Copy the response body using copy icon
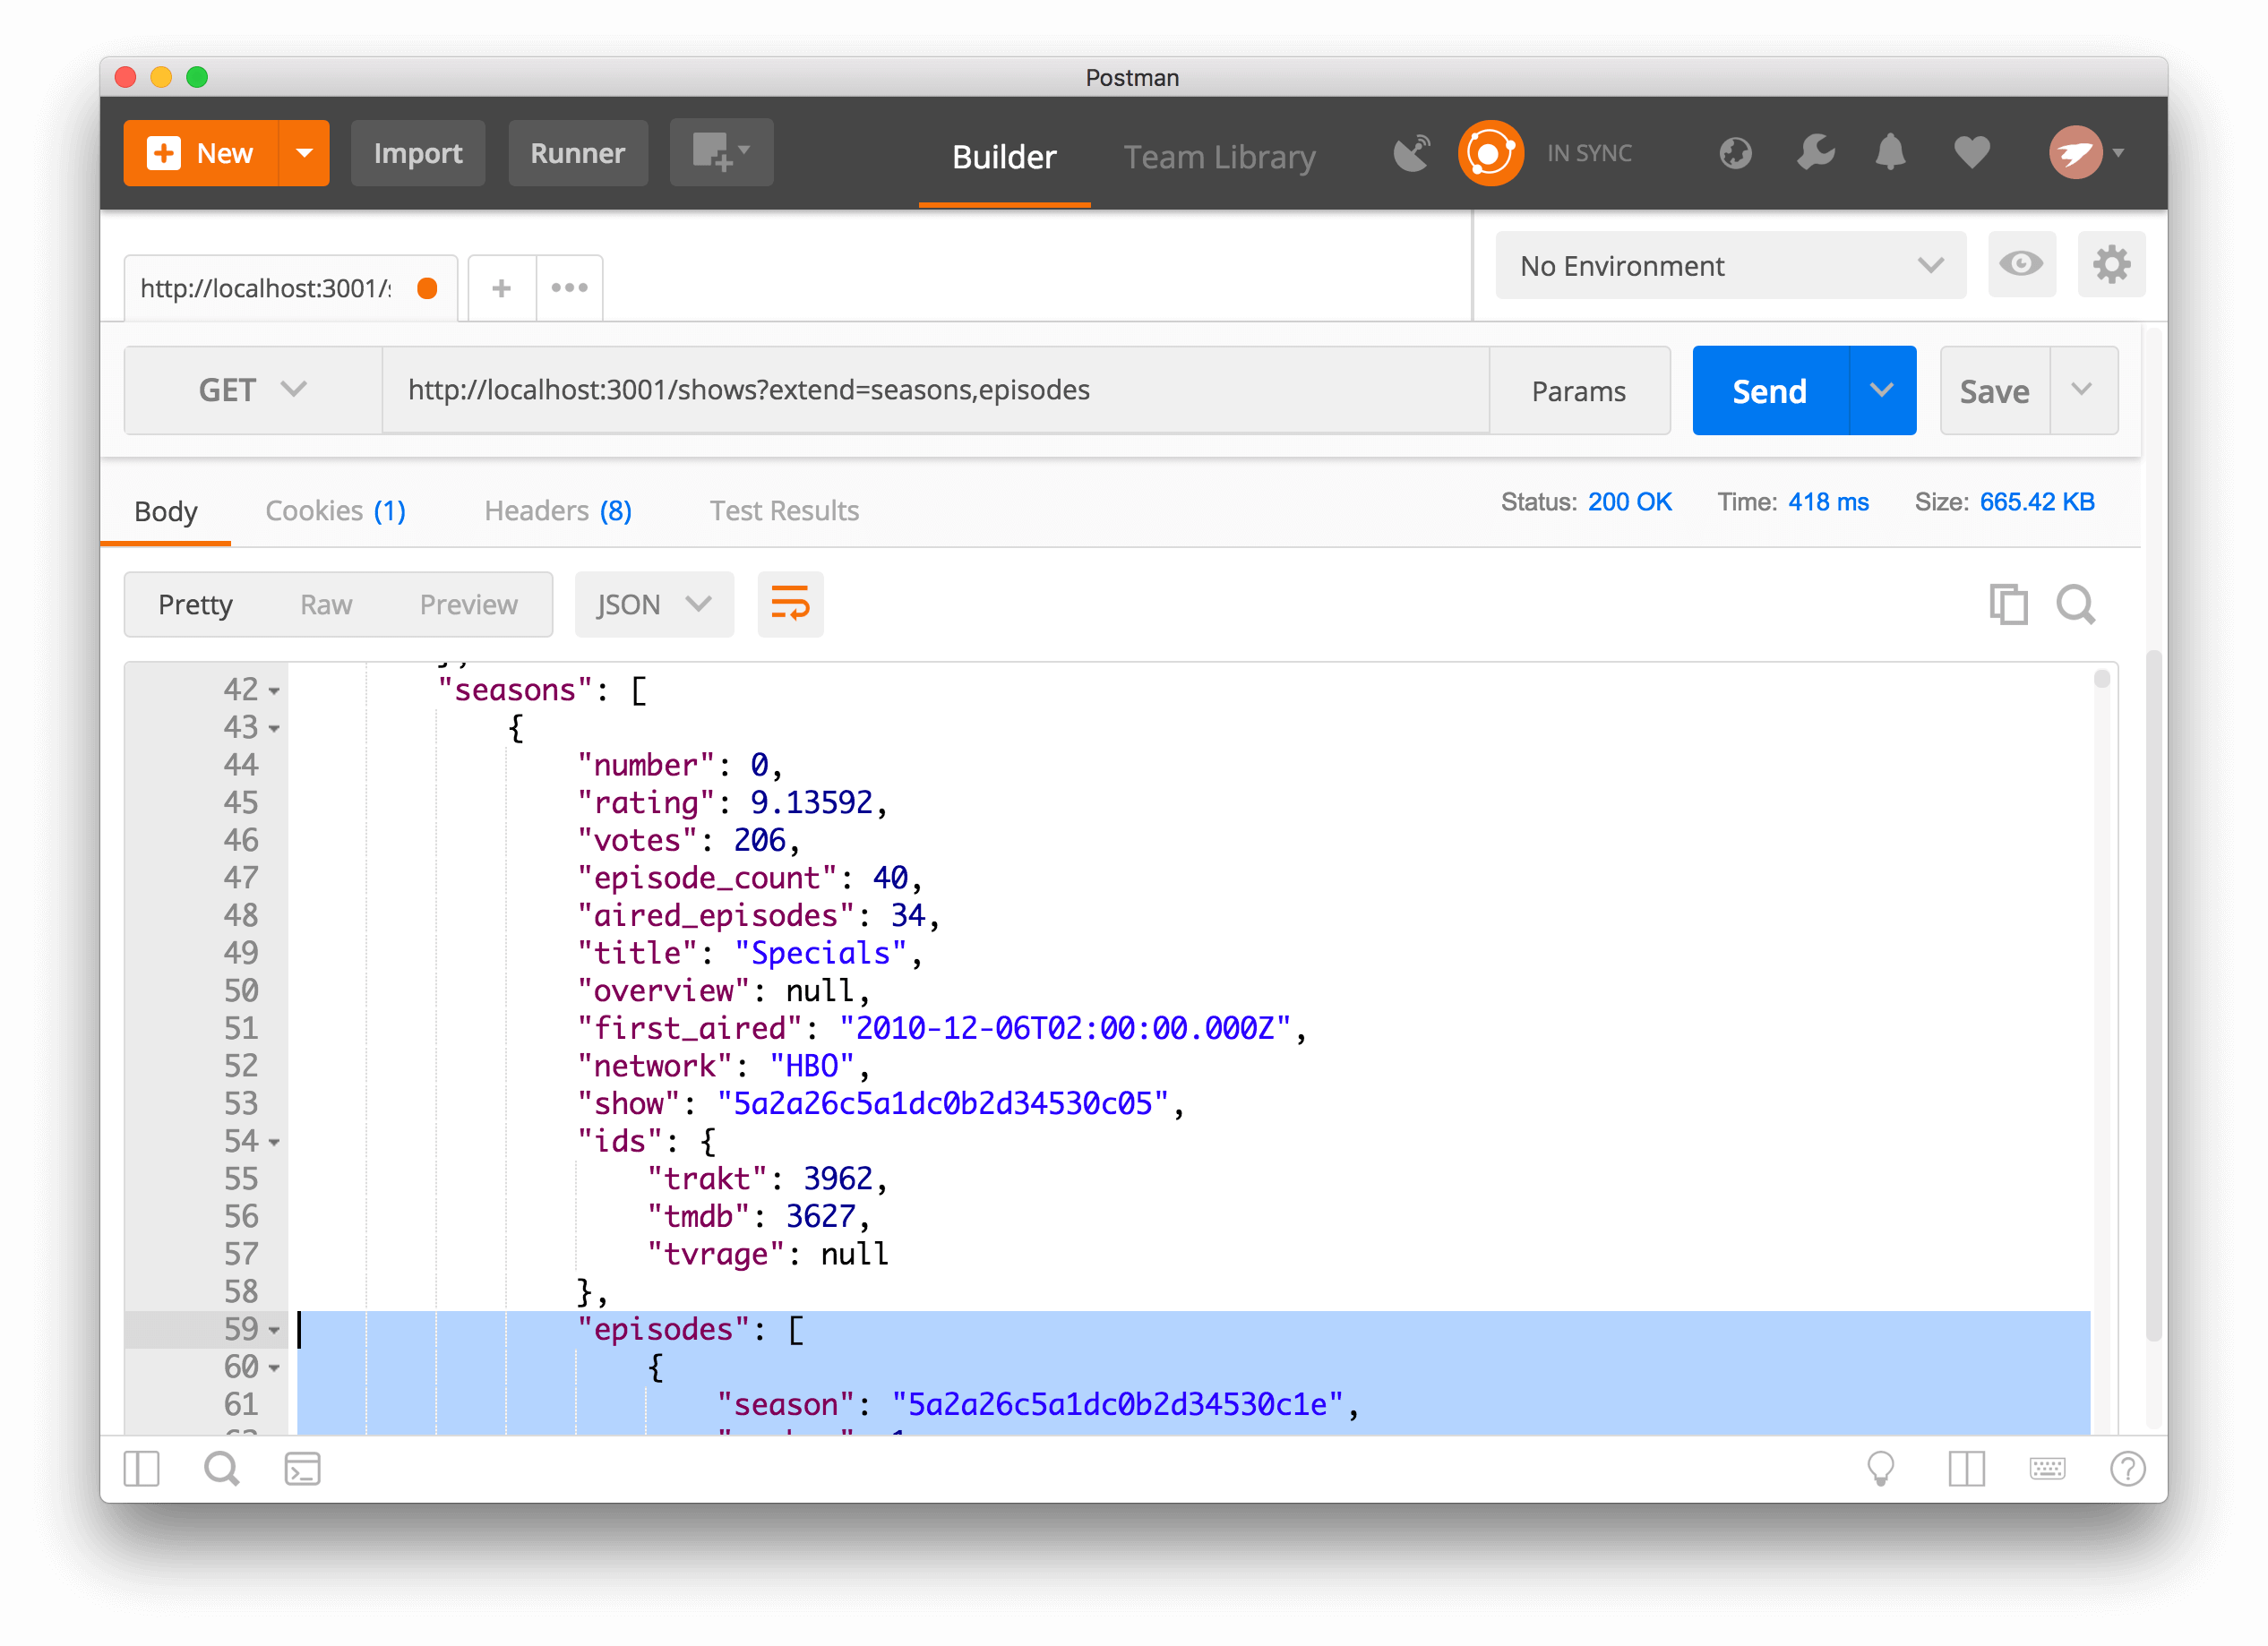 pyautogui.click(x=2008, y=604)
